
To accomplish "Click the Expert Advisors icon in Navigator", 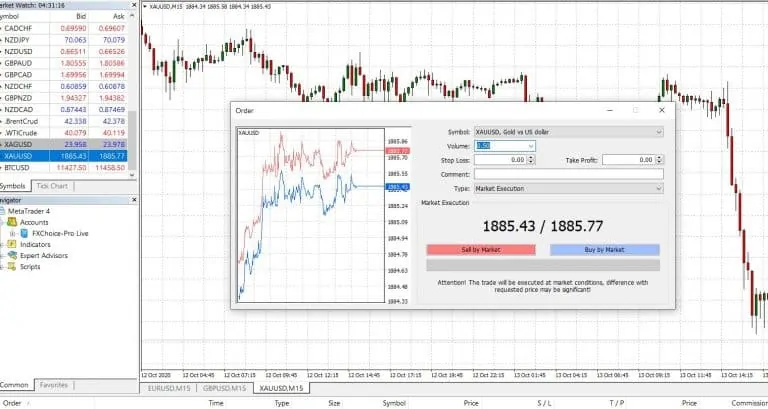I will [x=12, y=256].
